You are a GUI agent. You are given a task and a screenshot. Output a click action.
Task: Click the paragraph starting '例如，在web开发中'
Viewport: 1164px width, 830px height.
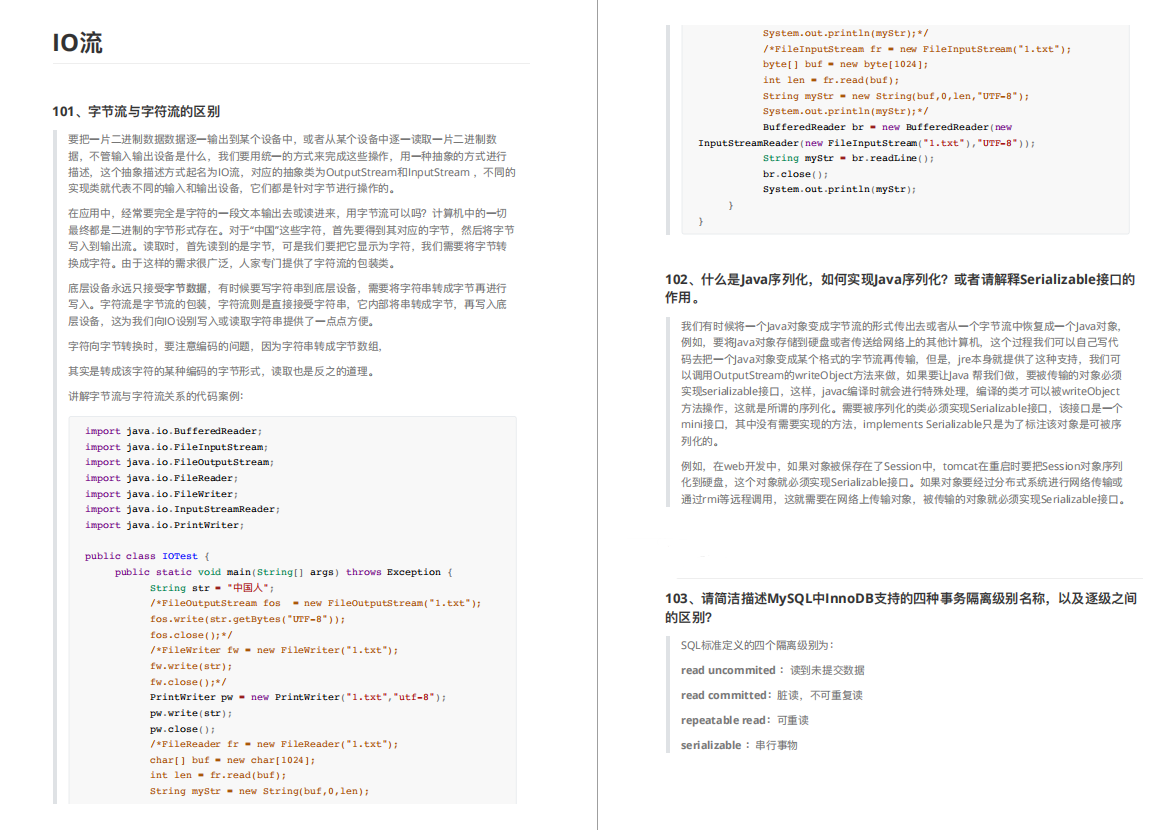(x=903, y=483)
